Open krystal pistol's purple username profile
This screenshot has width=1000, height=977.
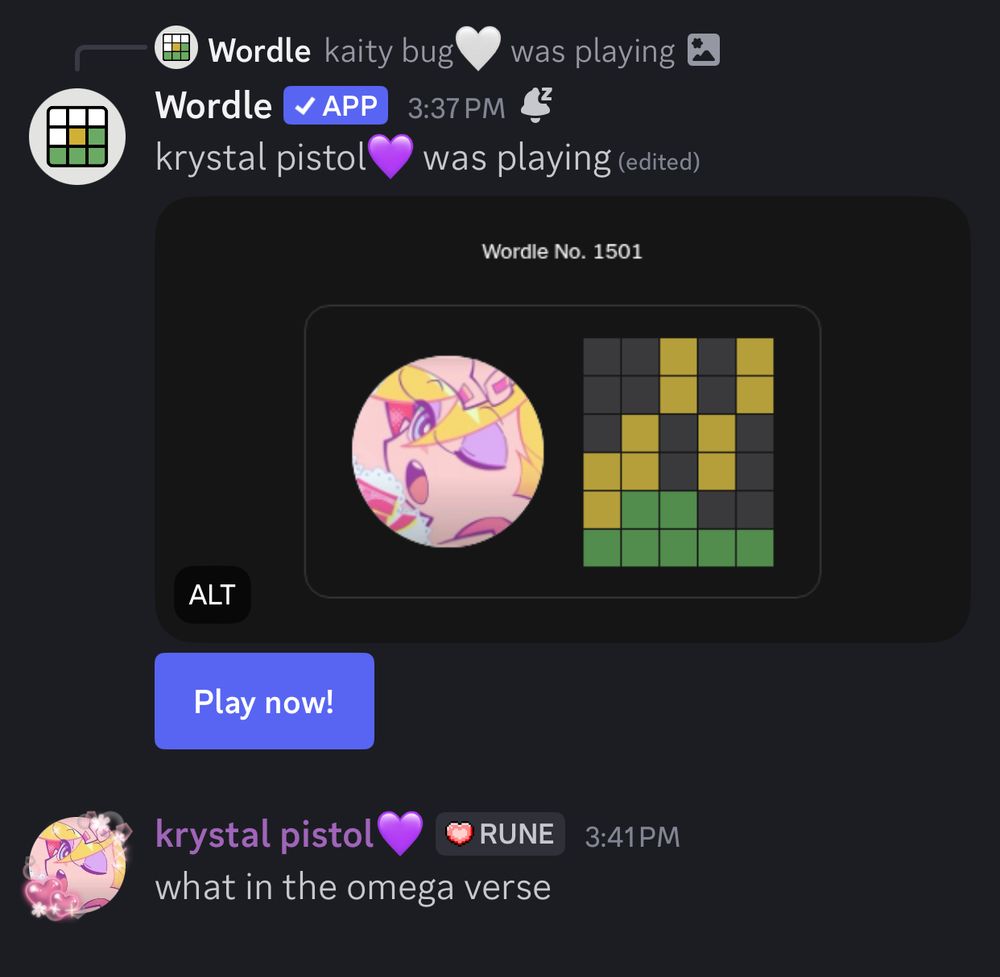click(x=264, y=834)
